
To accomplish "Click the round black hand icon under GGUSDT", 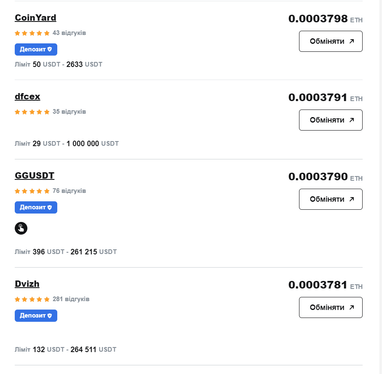I will tap(21, 228).
